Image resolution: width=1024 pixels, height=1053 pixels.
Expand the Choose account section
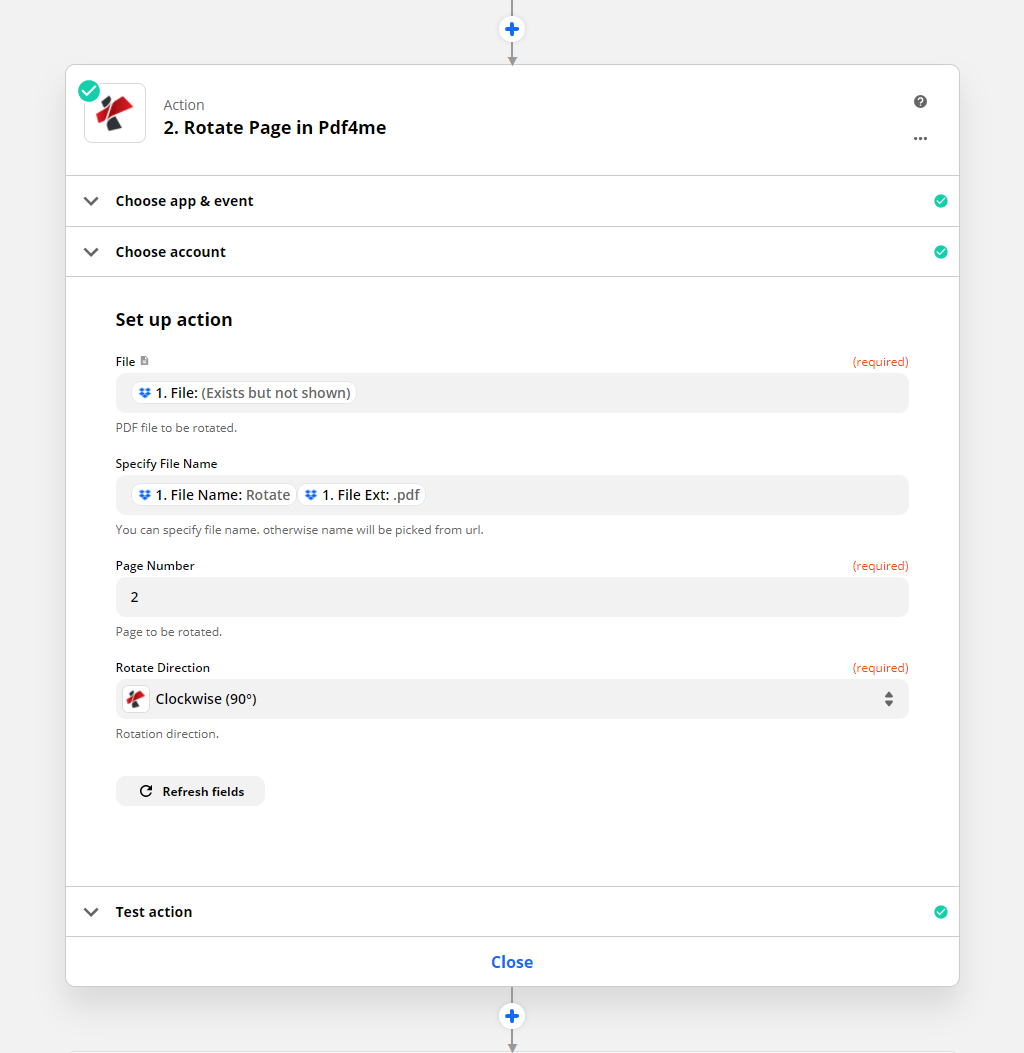point(92,252)
